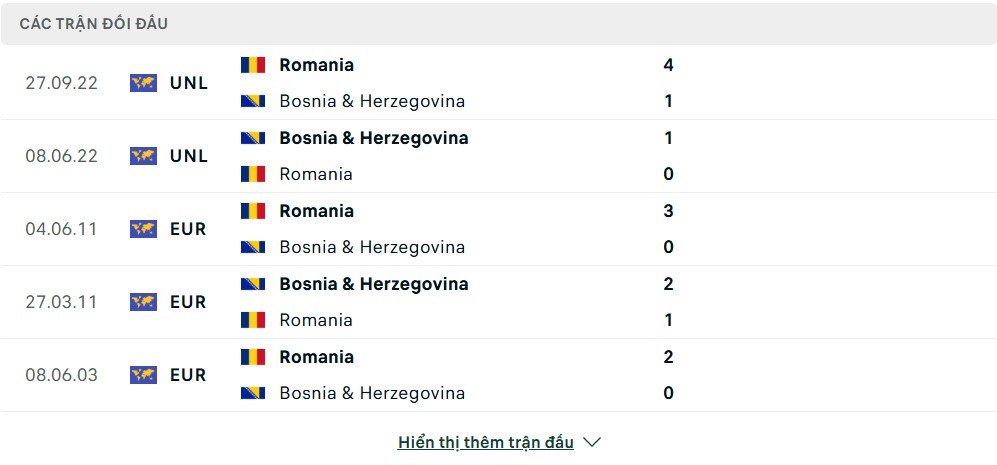Click the EUR competition icon for 27.03.11 match
This screenshot has width=997, height=465.
coord(143,302)
